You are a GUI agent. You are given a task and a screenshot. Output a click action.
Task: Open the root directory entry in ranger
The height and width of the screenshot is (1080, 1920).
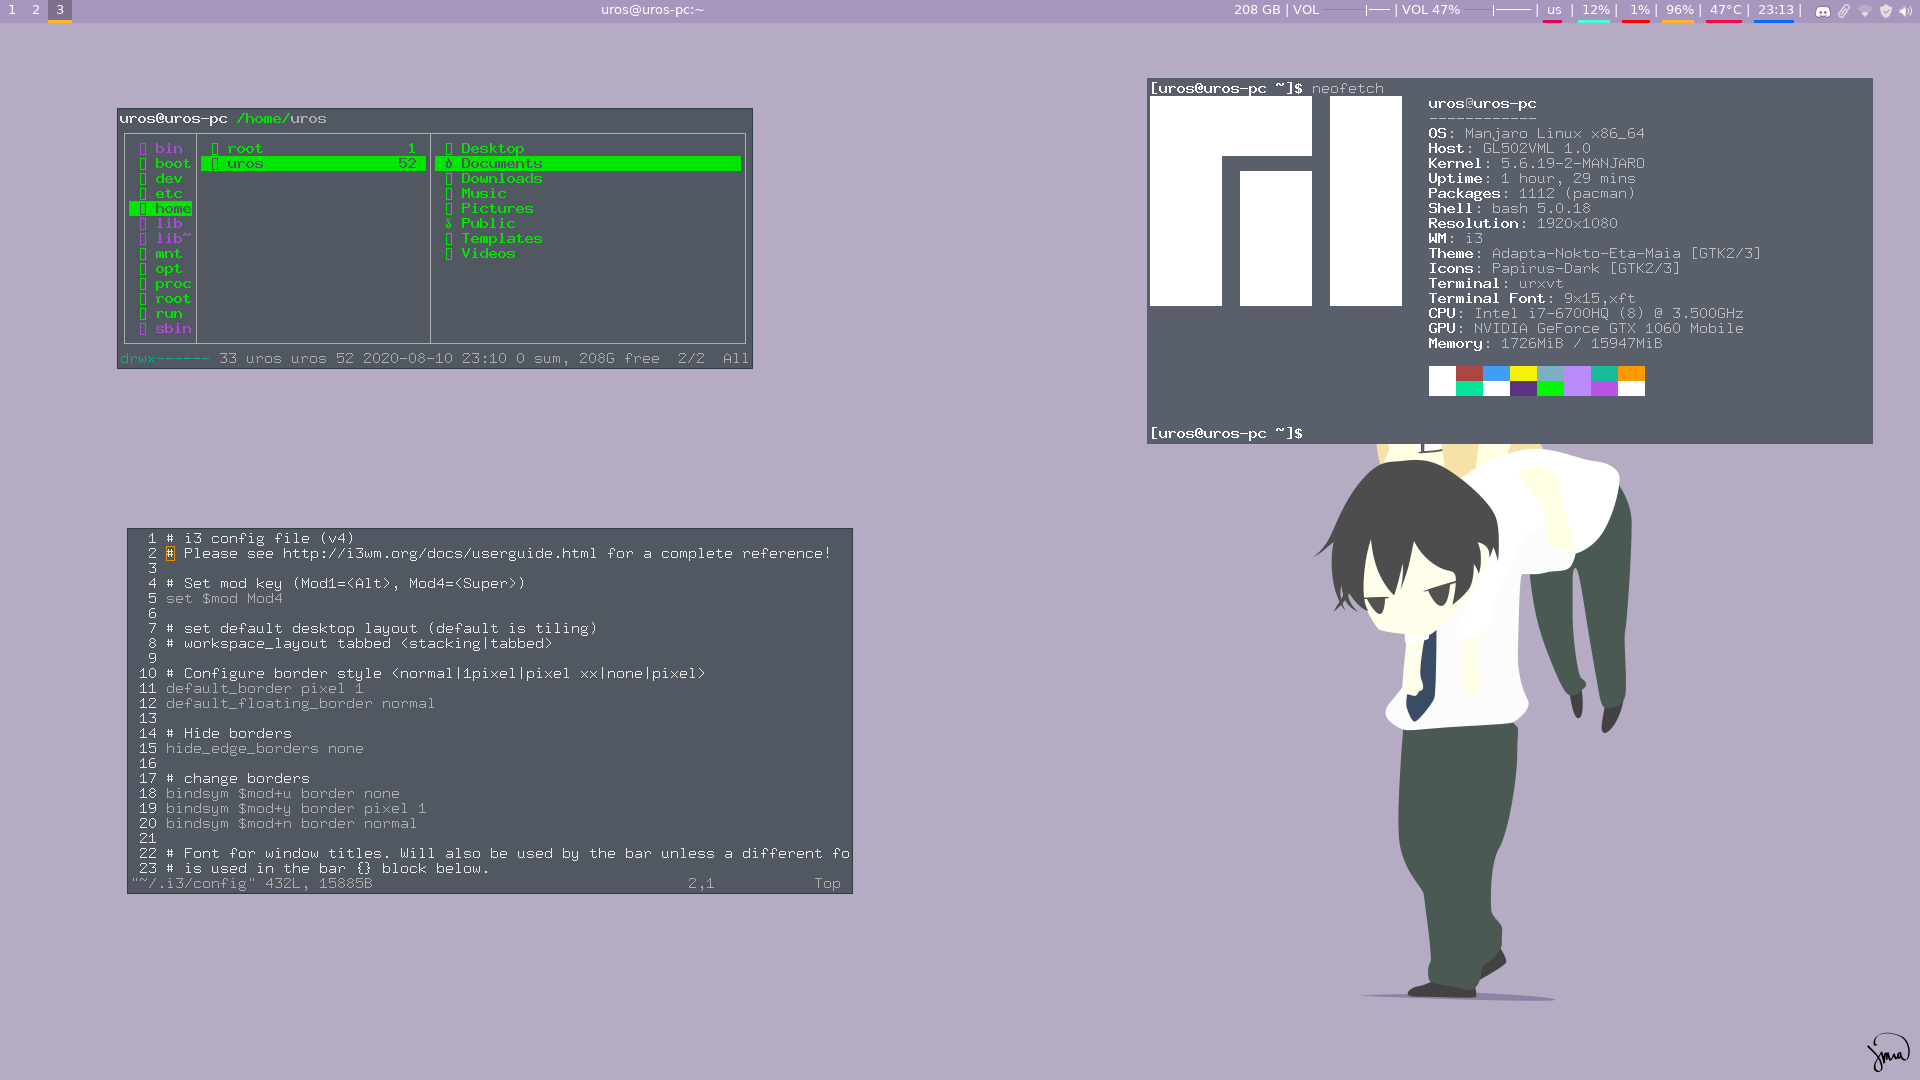(246, 148)
